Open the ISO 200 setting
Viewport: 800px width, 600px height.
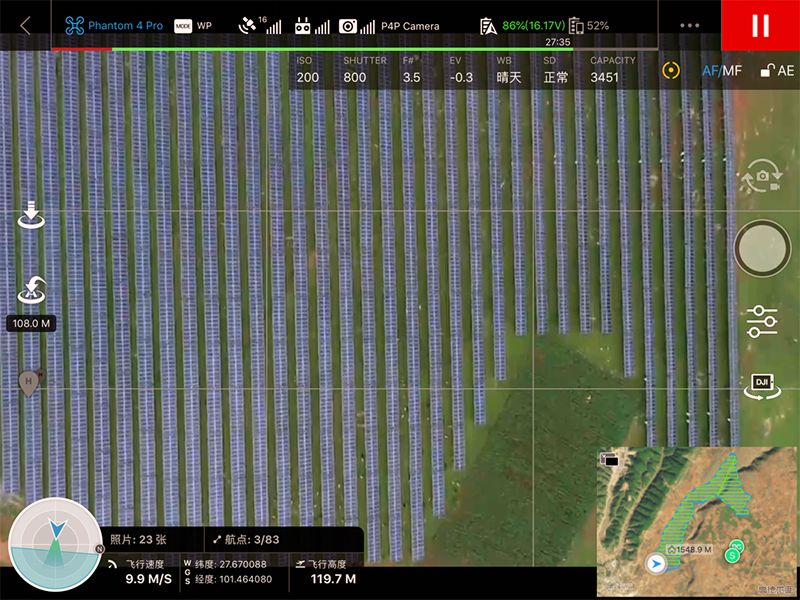tap(308, 69)
